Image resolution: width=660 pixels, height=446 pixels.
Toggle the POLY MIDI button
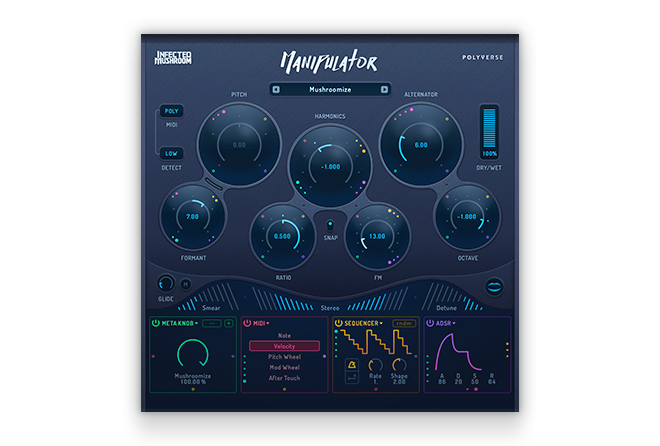pyautogui.click(x=171, y=111)
